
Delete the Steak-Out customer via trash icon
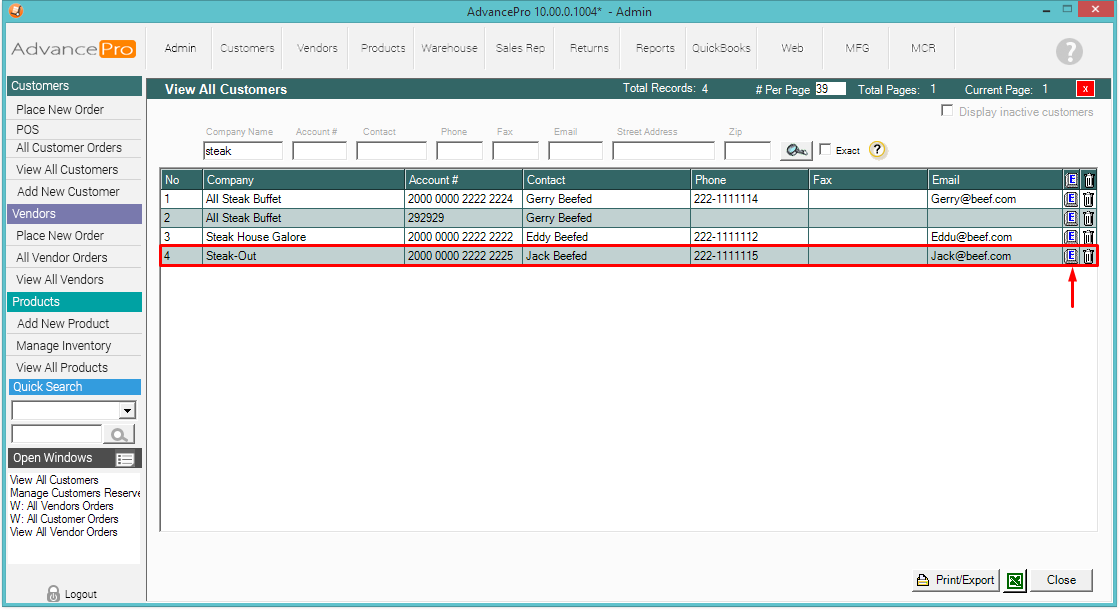1089,256
